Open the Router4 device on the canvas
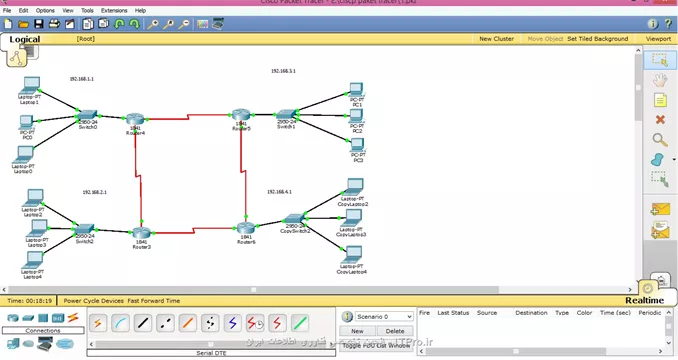 coord(135,119)
